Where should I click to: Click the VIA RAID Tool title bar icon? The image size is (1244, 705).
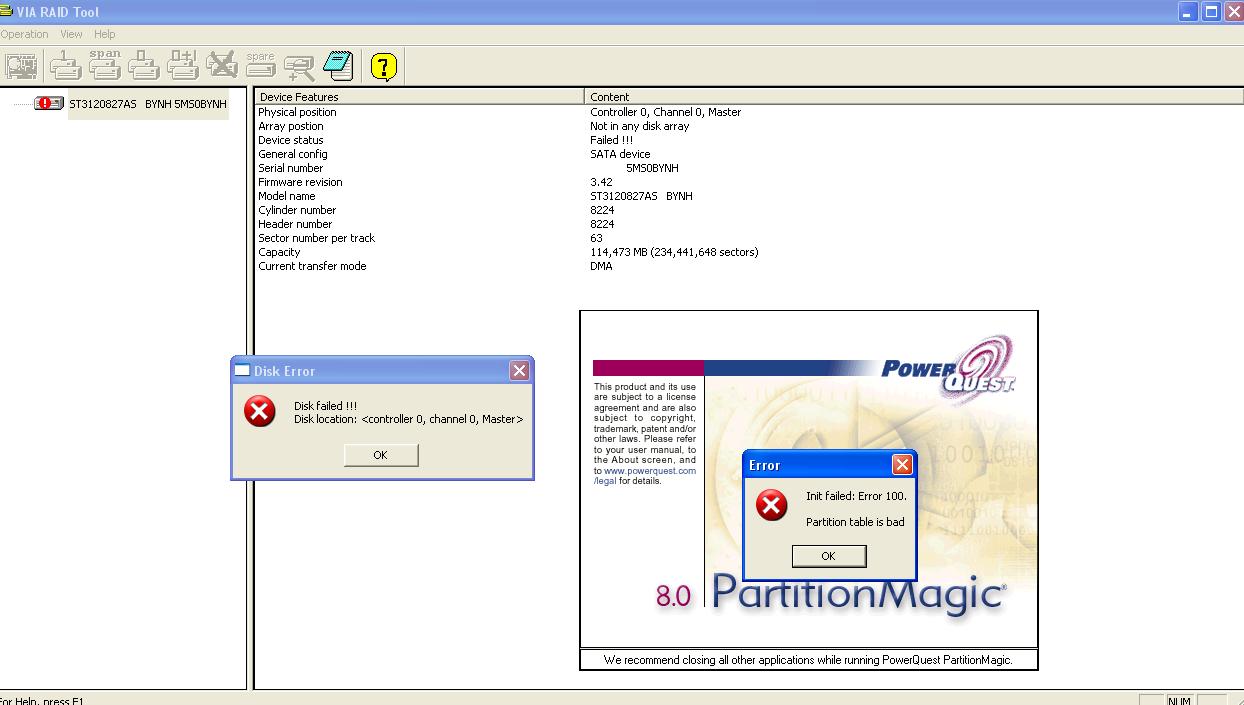(x=6, y=12)
